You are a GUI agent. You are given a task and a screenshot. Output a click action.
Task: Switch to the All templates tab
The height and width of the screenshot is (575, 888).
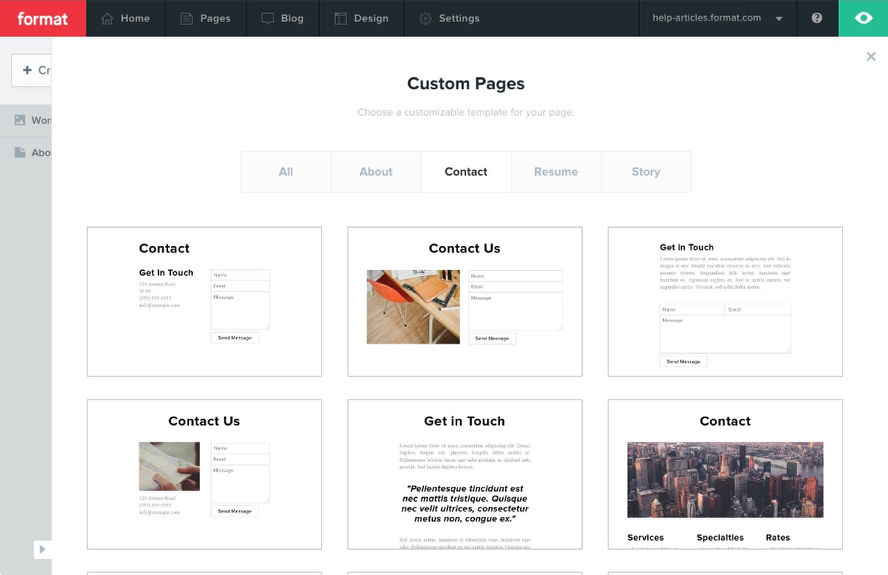pos(286,172)
